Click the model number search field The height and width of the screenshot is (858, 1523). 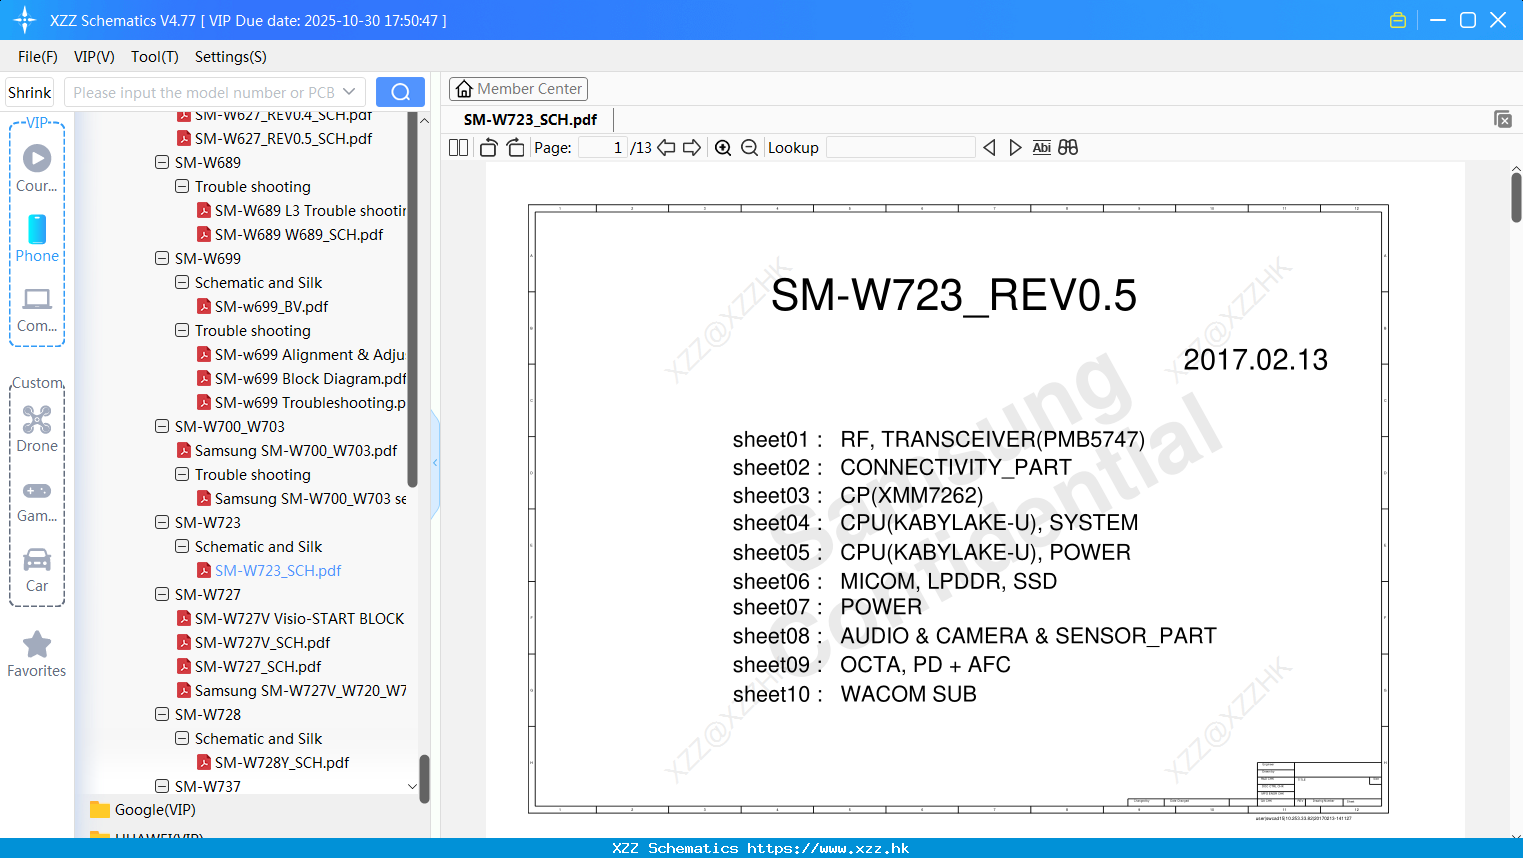tap(204, 92)
